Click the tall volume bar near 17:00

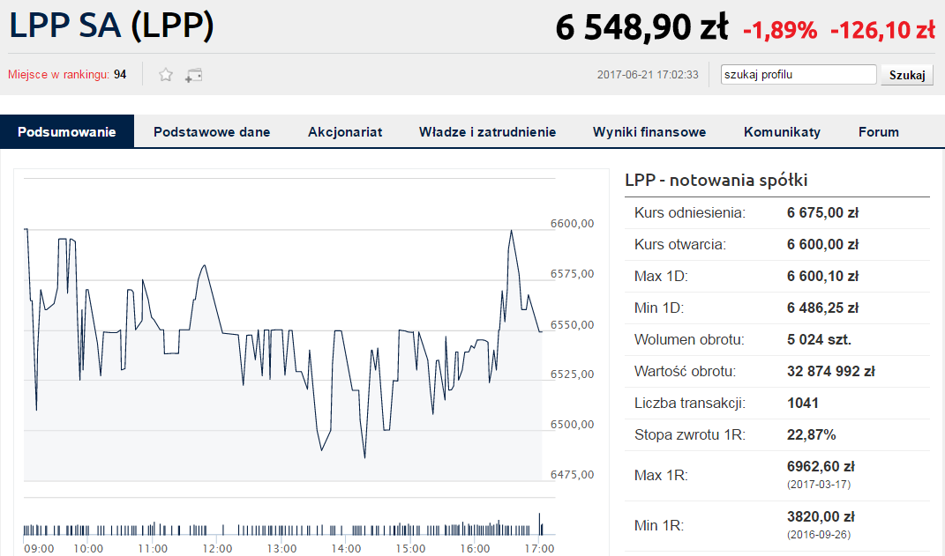[x=539, y=523]
